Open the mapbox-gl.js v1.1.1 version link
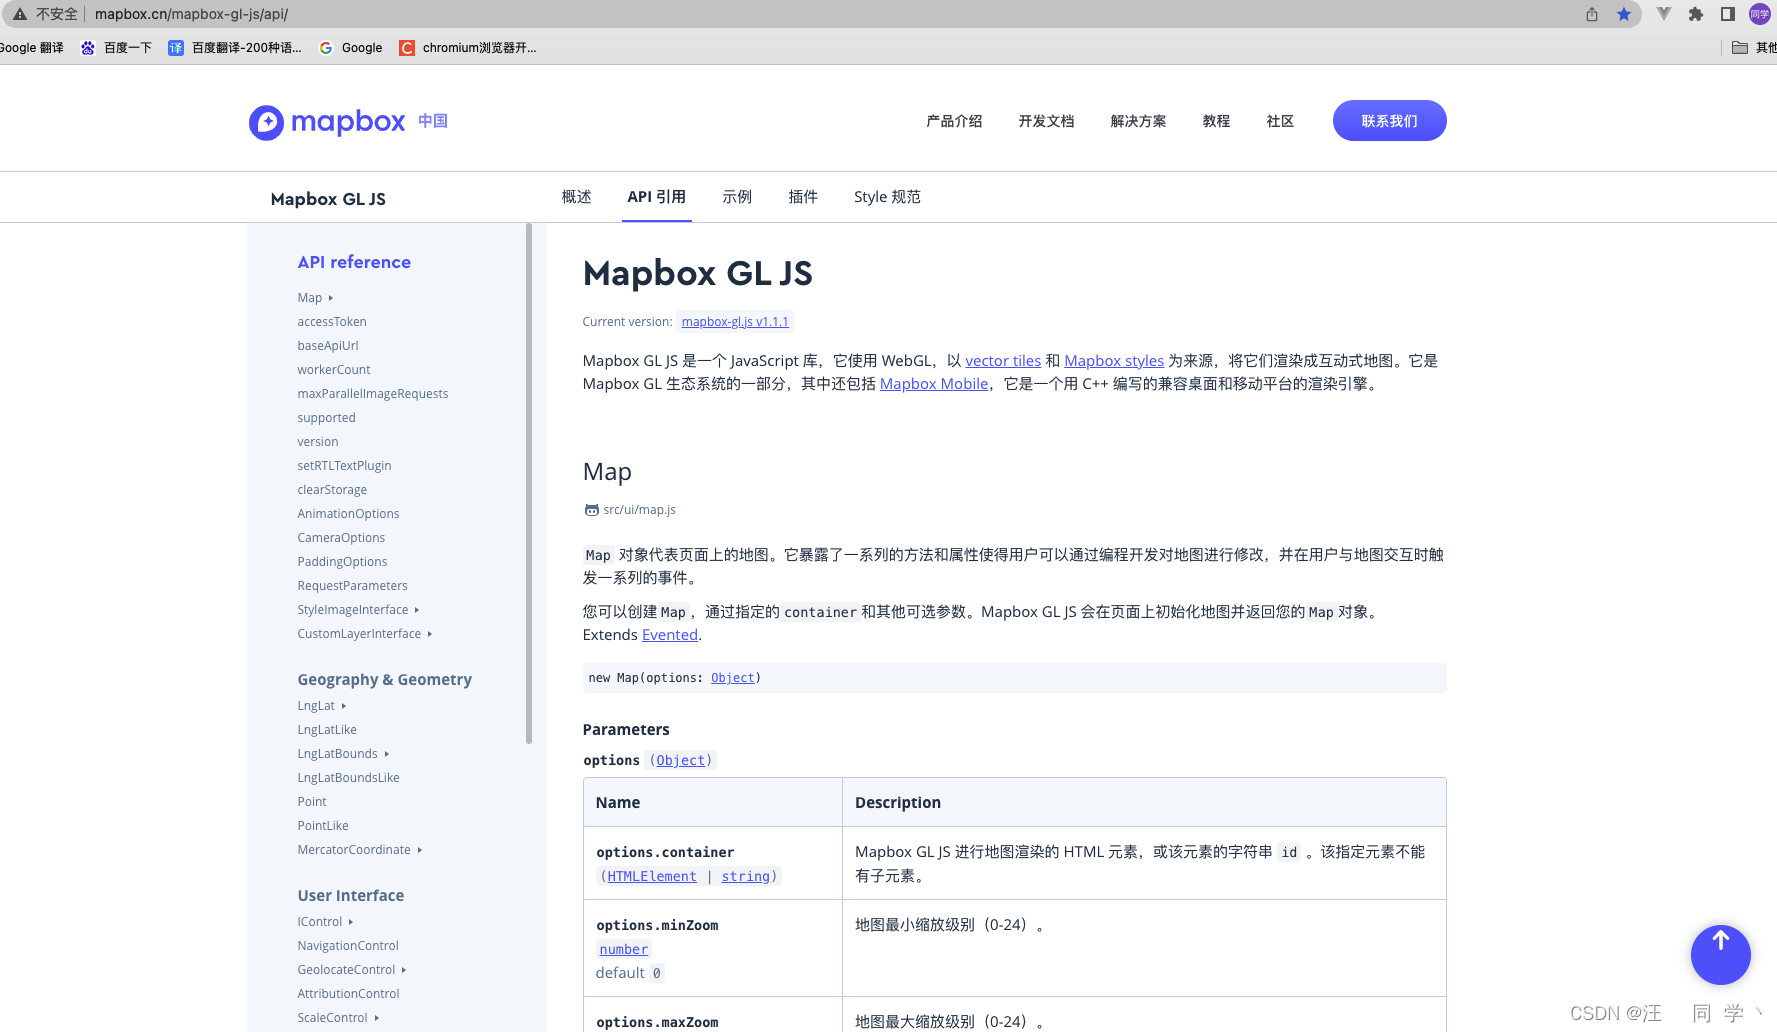Screen dimensions: 1777x1032 735,321
